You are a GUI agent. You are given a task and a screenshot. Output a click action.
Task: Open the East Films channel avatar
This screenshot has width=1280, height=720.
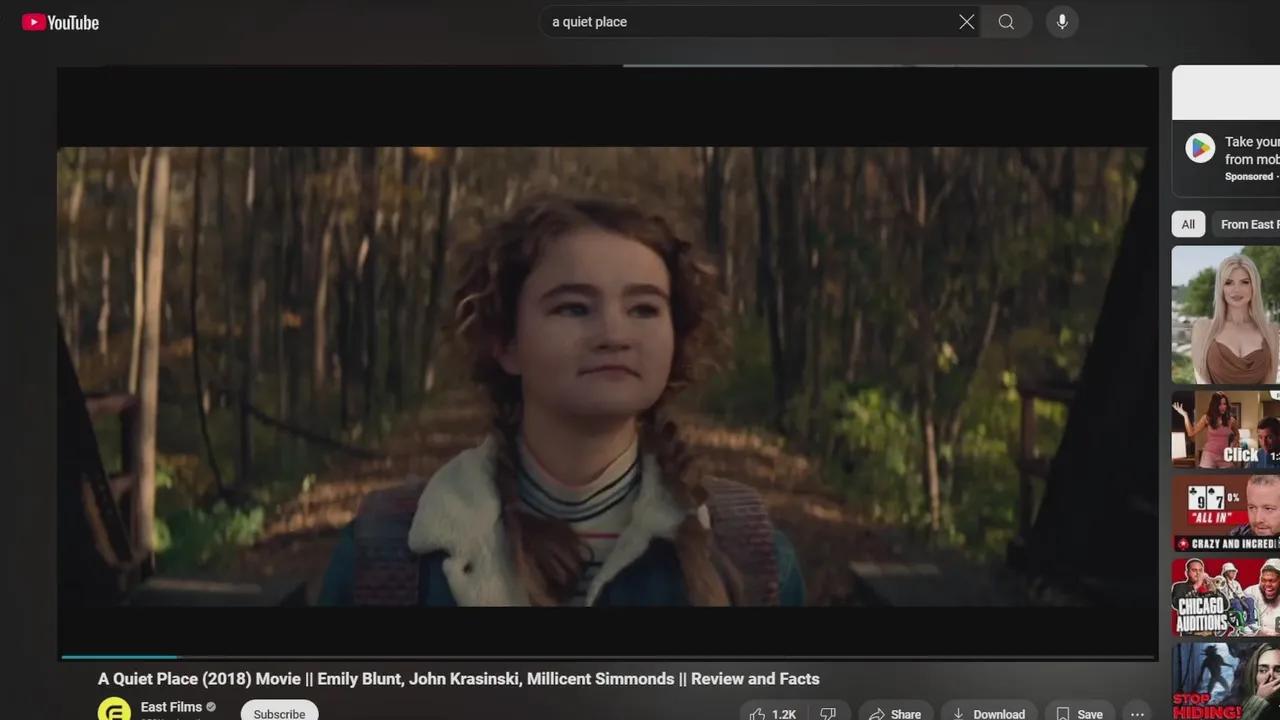pyautogui.click(x=114, y=709)
